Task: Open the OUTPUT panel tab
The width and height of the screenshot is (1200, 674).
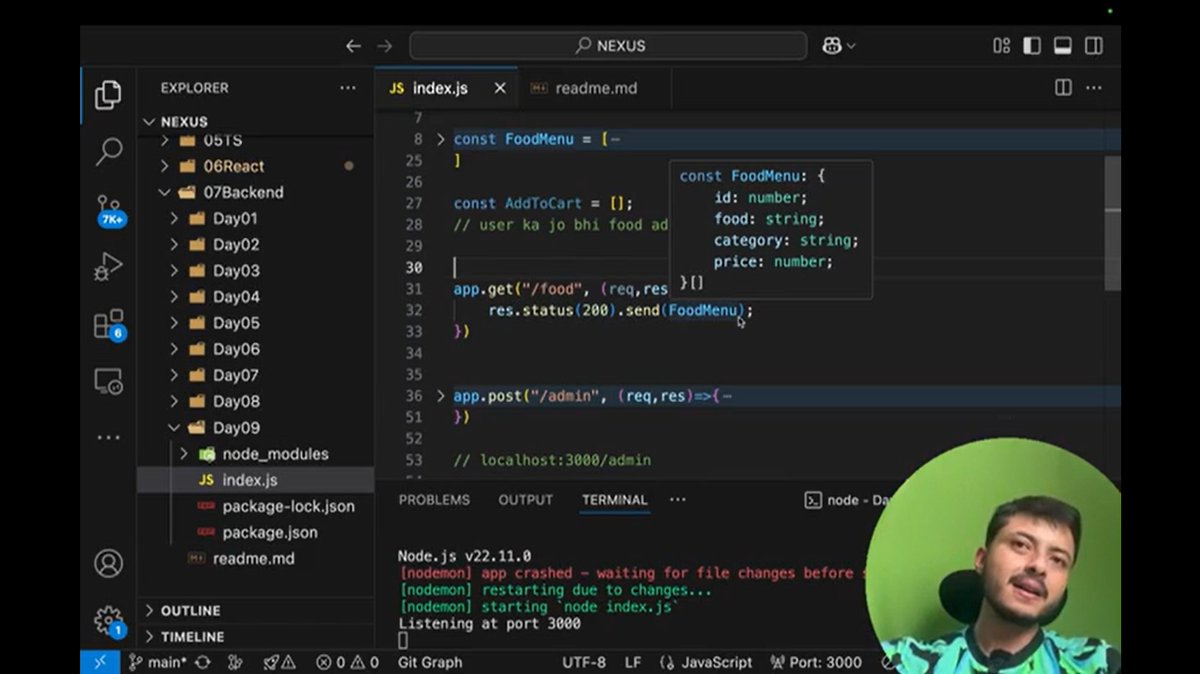Action: click(x=526, y=499)
